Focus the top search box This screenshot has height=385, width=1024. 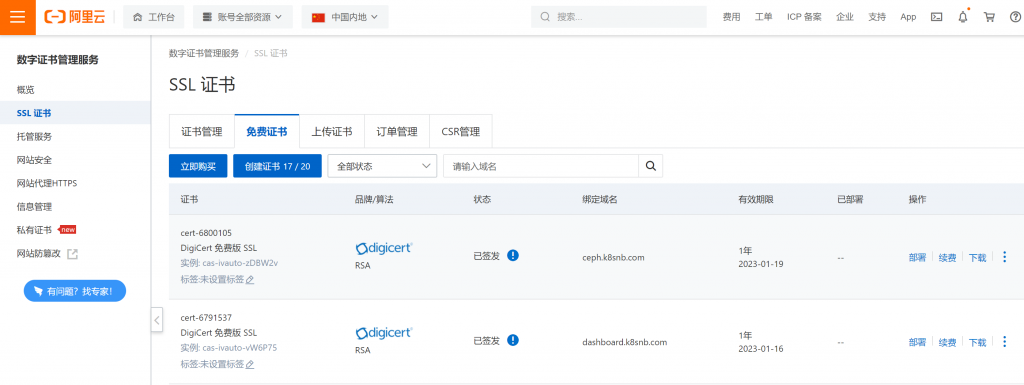click(618, 17)
